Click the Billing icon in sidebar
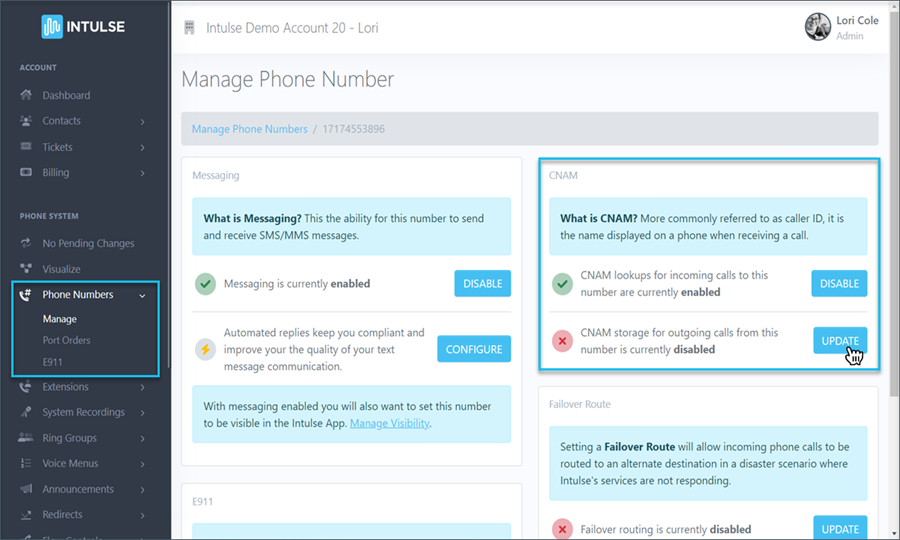 pyautogui.click(x=26, y=173)
